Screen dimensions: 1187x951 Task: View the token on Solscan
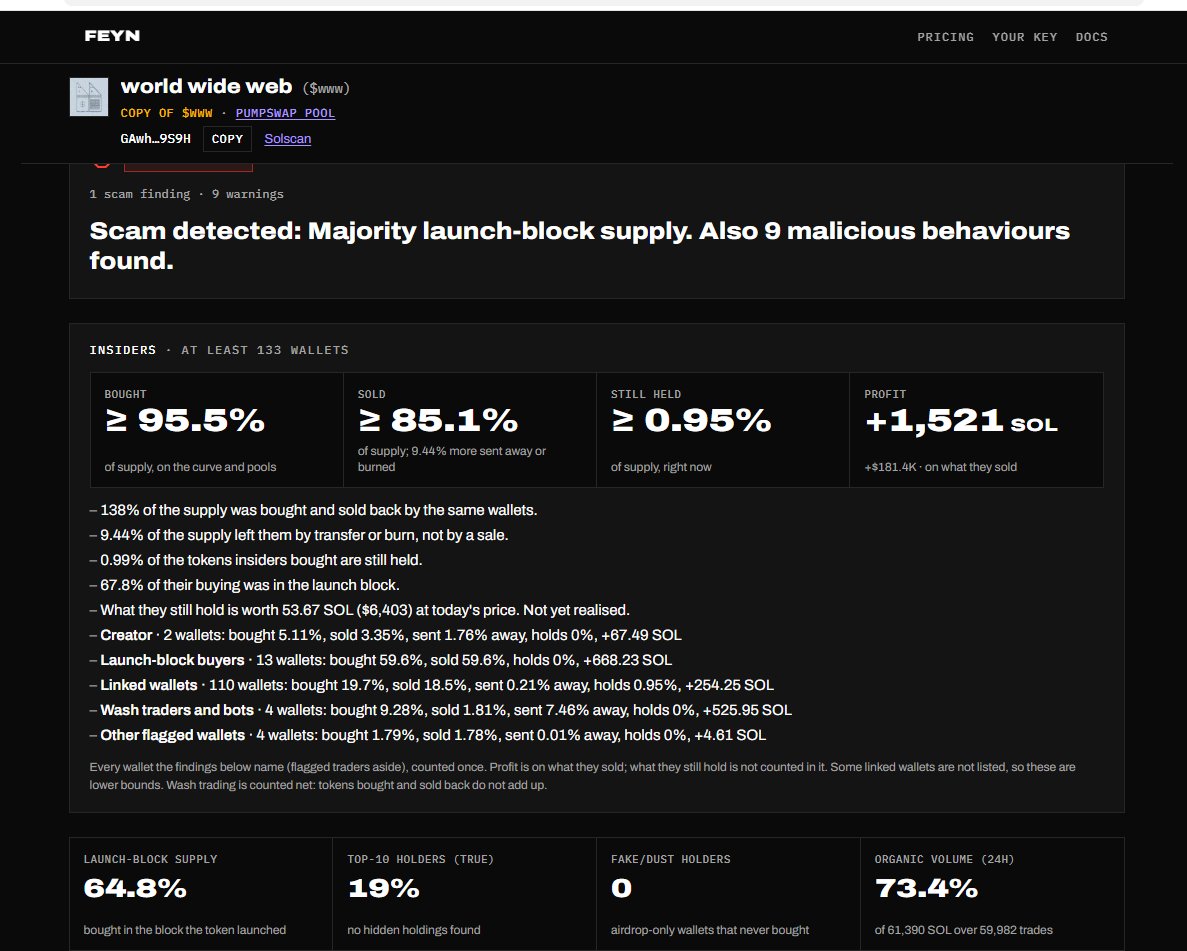coord(288,139)
